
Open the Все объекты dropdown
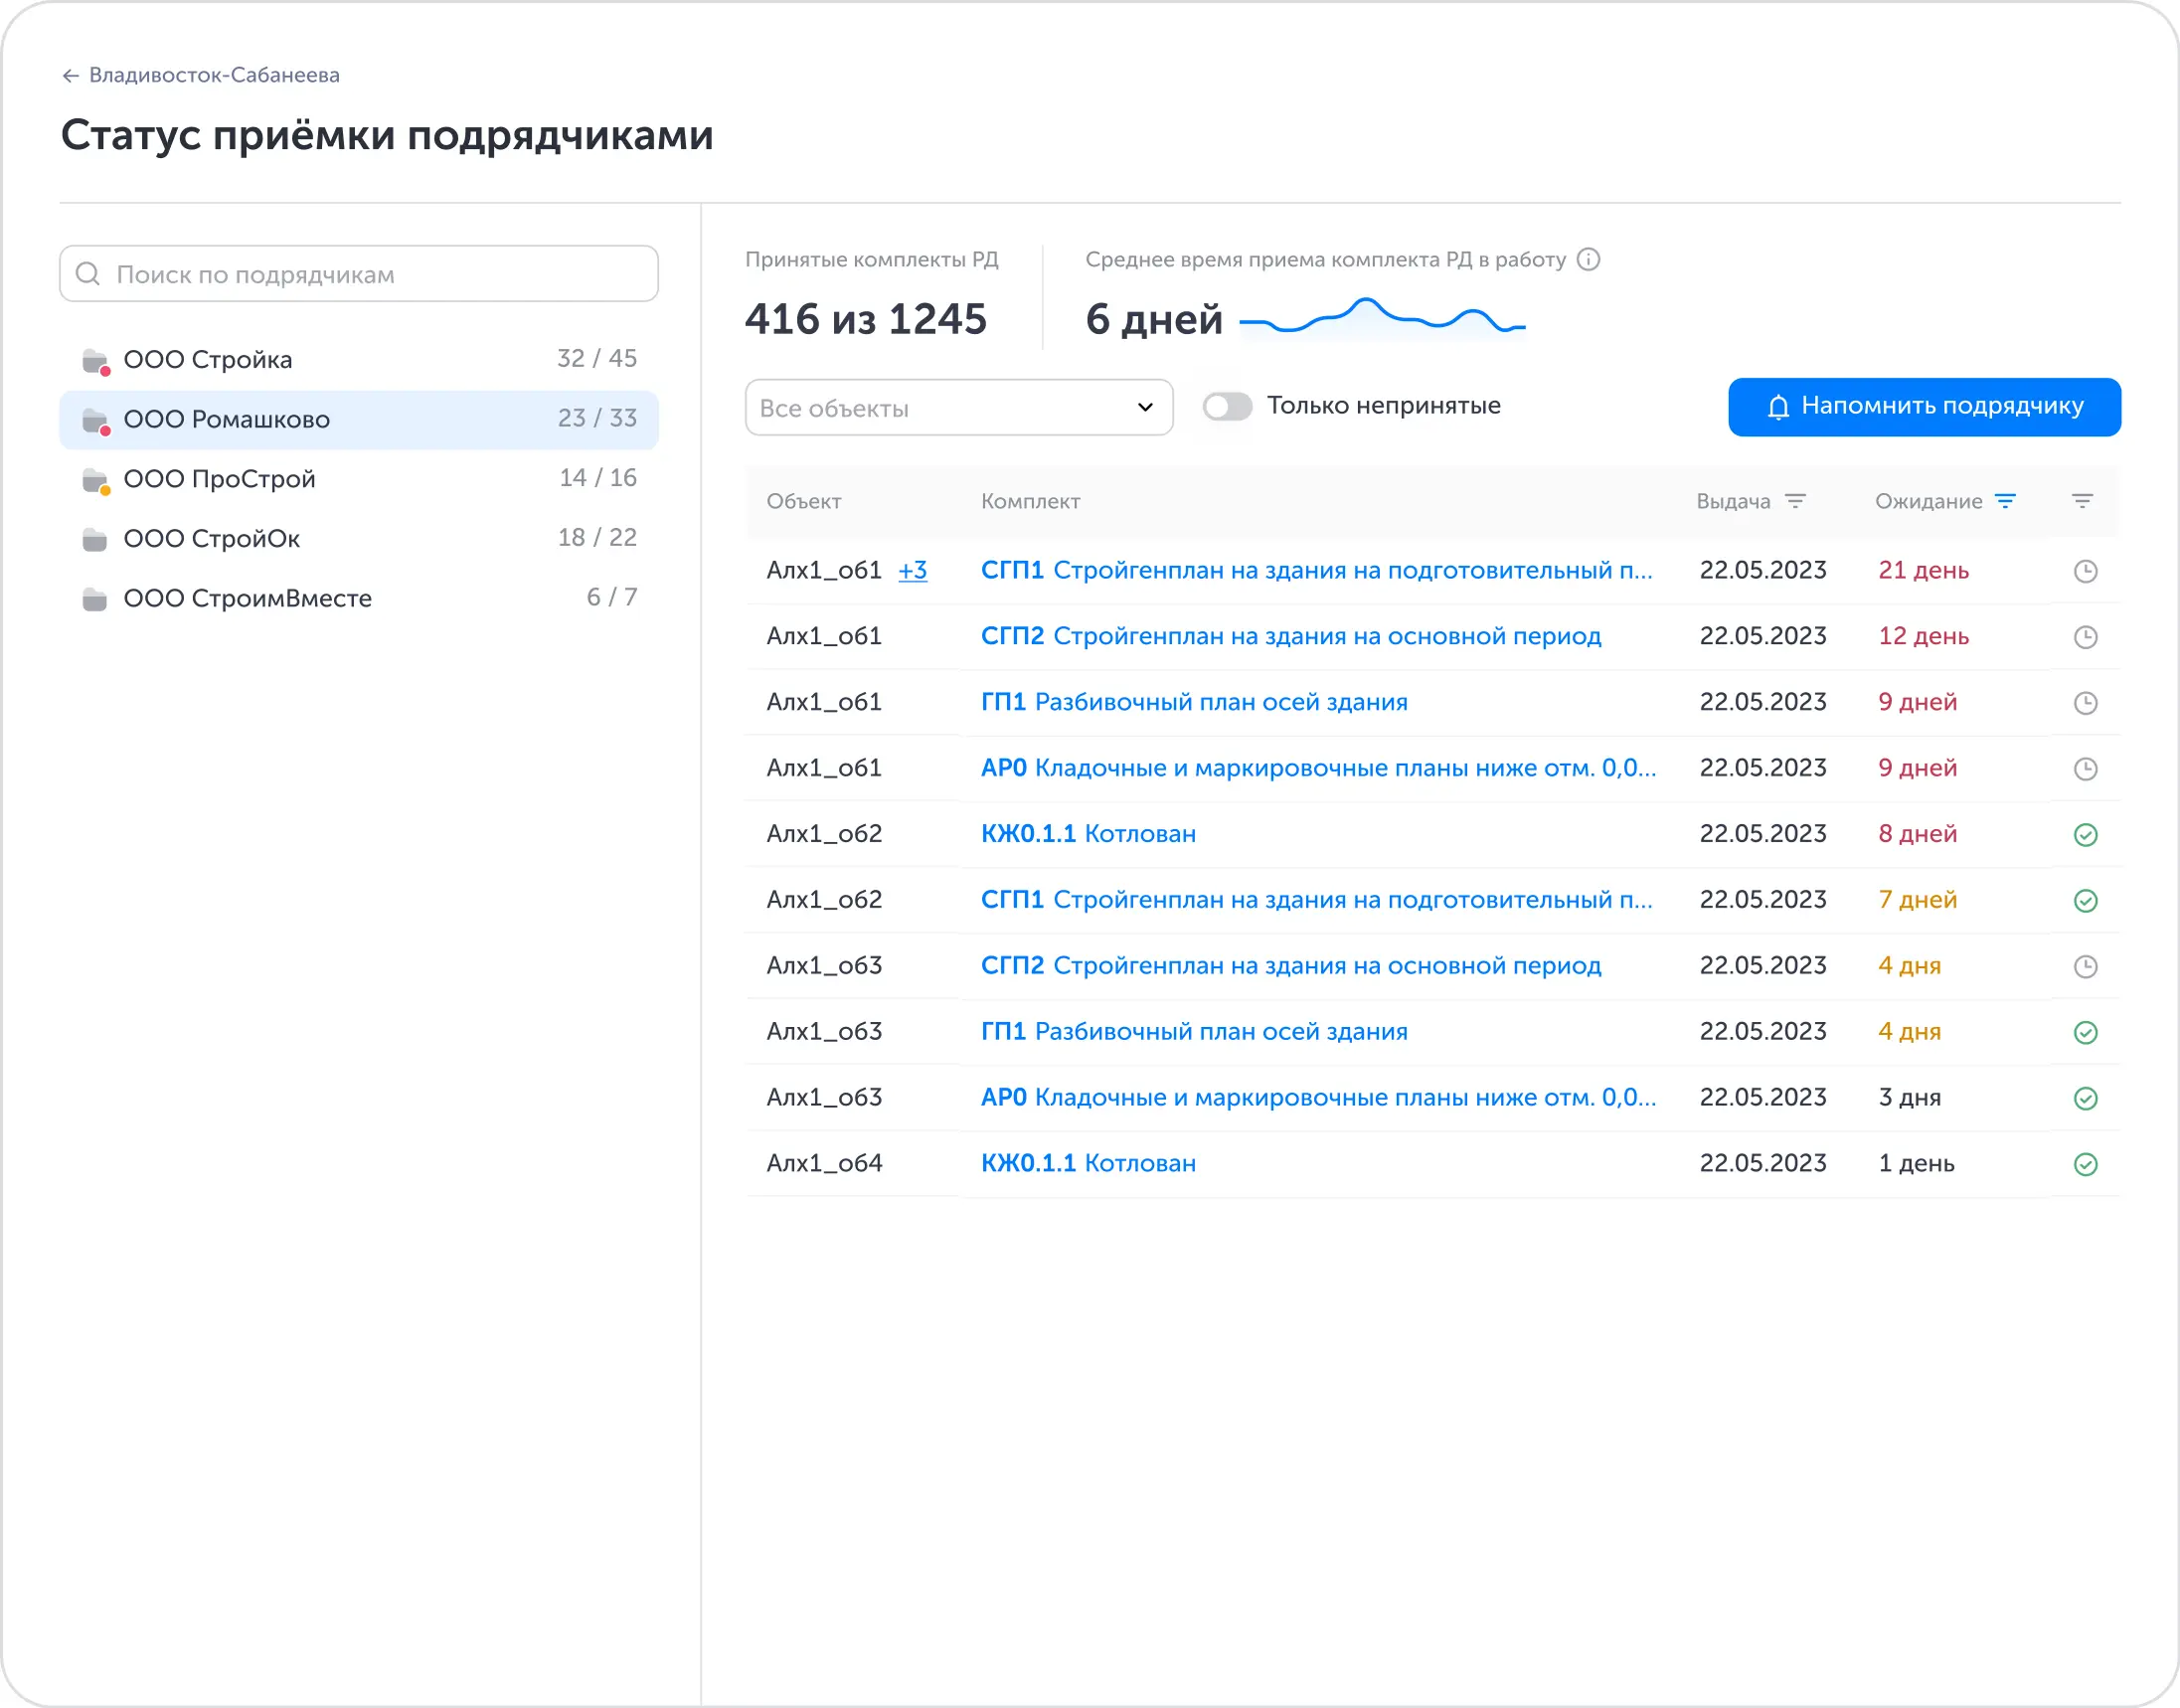click(x=958, y=408)
